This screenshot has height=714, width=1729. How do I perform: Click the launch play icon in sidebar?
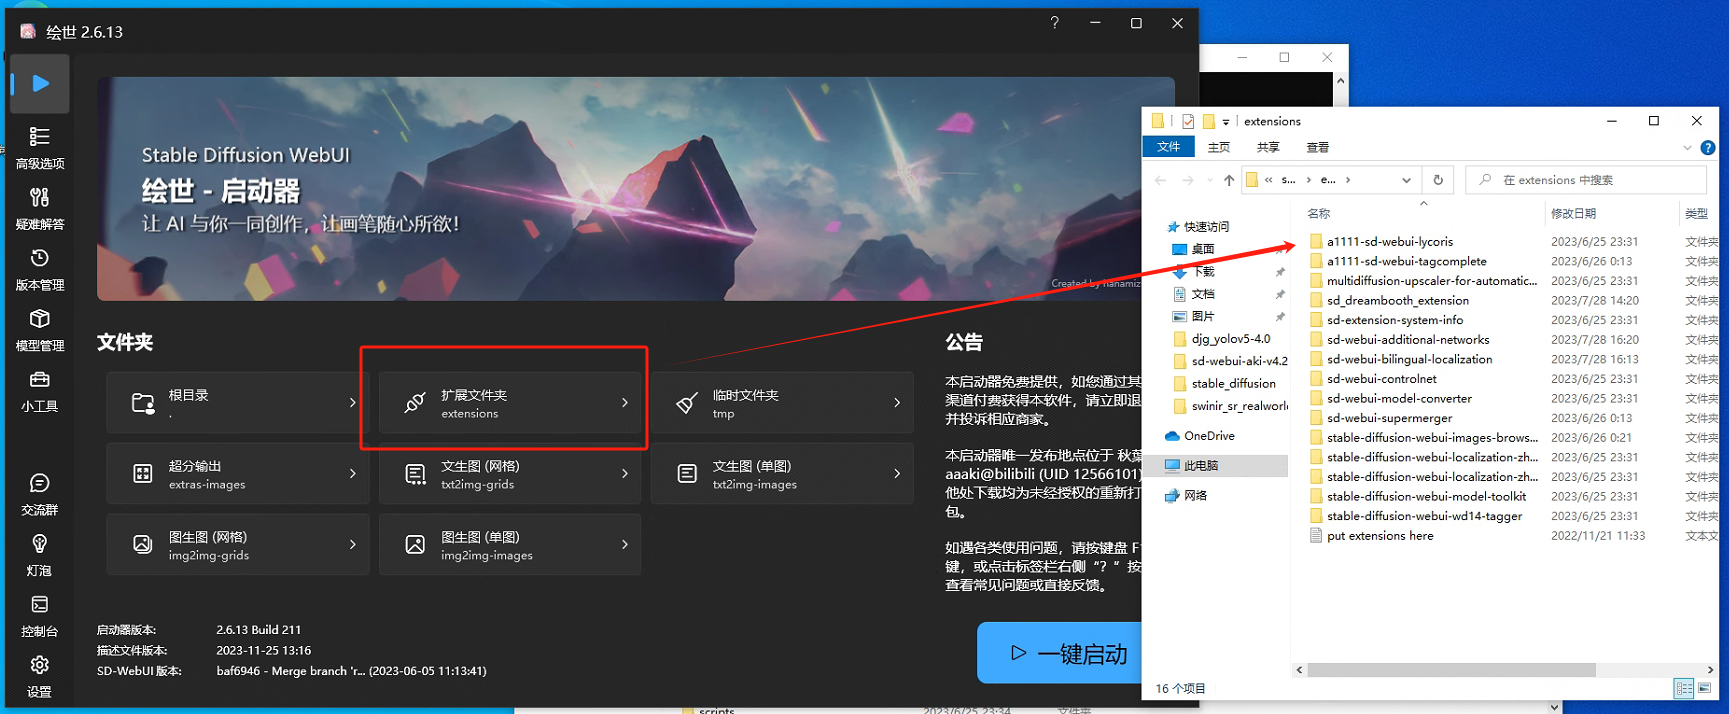[40, 83]
